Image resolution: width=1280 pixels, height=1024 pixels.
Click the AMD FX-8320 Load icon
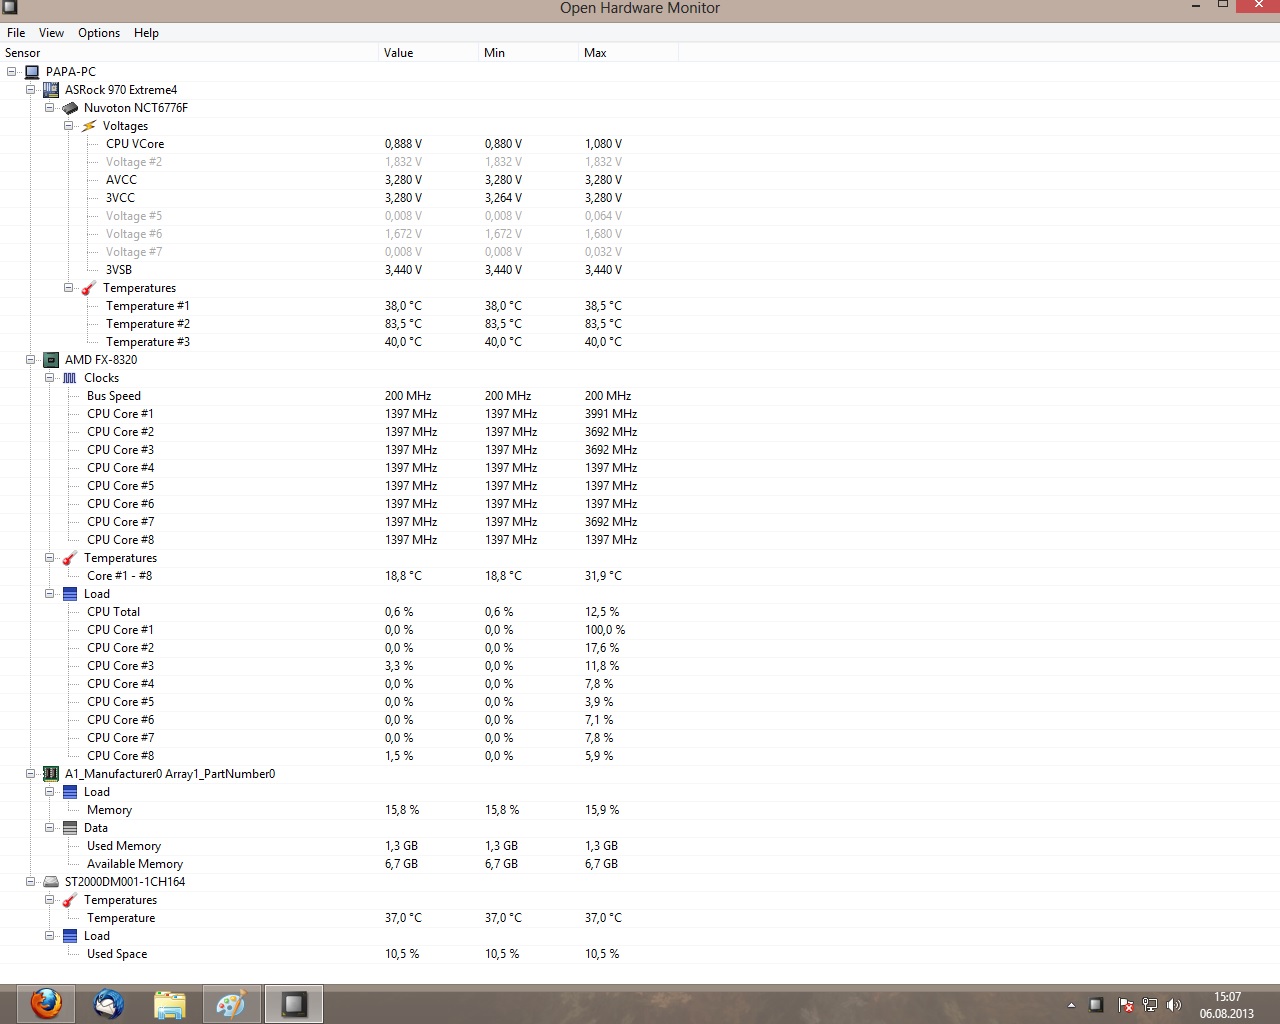click(70, 594)
